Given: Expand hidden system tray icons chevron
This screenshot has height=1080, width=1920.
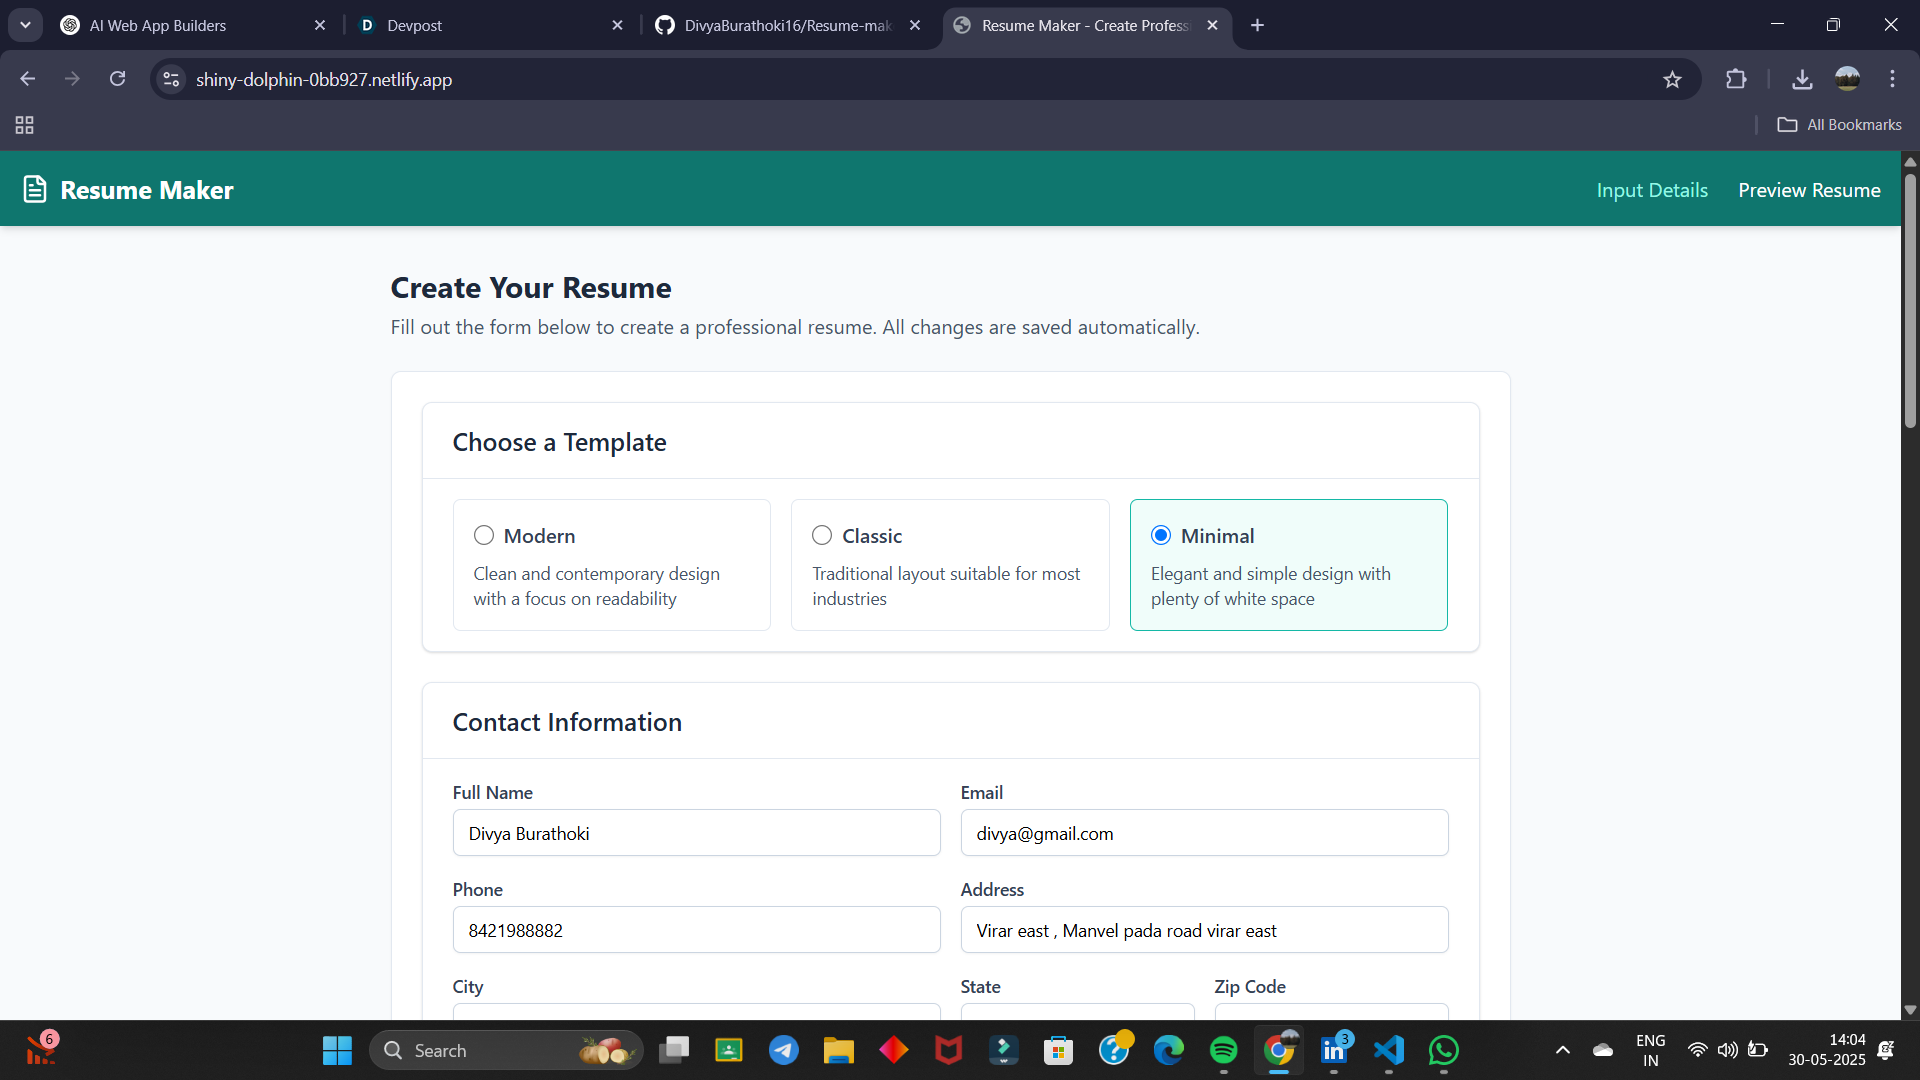Looking at the screenshot, I should tap(1562, 1050).
